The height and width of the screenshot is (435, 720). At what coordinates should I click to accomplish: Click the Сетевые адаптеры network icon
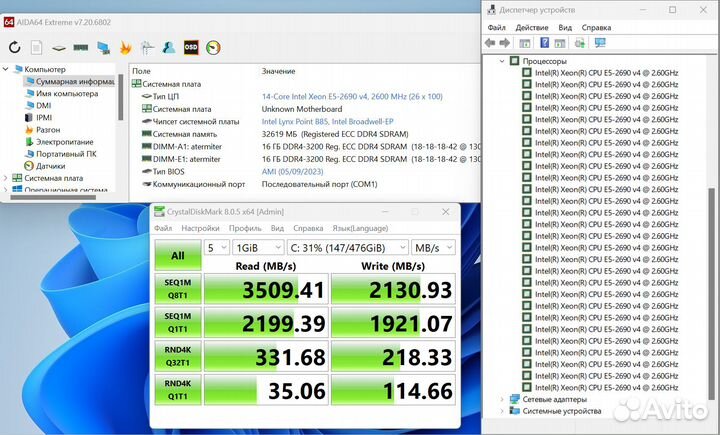(x=514, y=399)
